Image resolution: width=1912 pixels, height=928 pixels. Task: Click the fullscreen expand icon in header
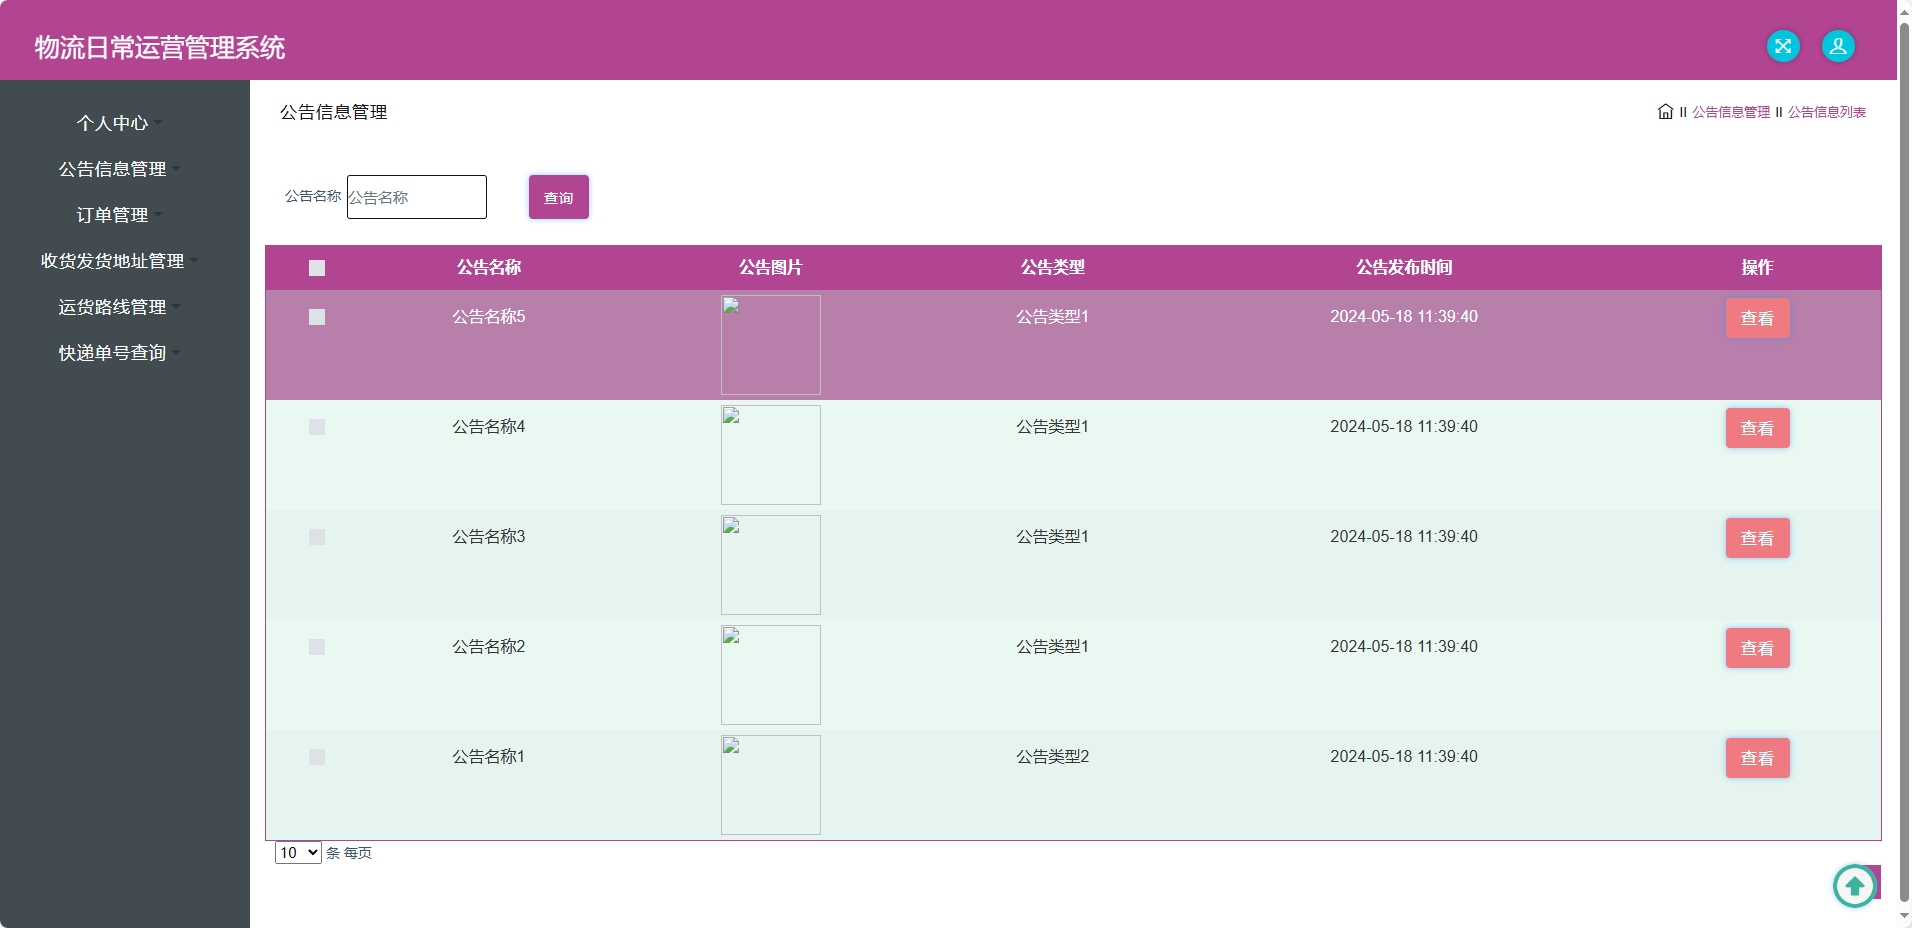click(x=1784, y=45)
